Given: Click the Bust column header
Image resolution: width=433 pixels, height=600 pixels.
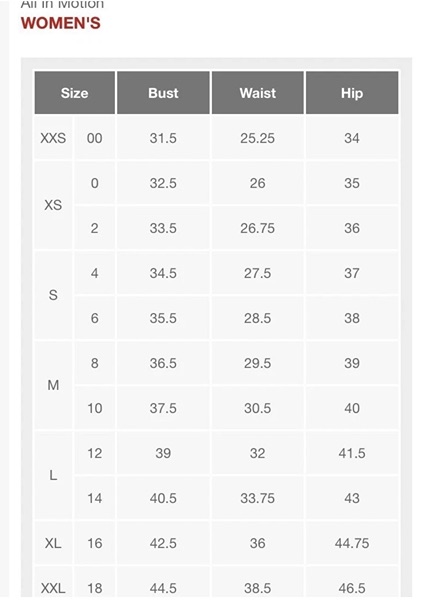Looking at the screenshot, I should (163, 93).
